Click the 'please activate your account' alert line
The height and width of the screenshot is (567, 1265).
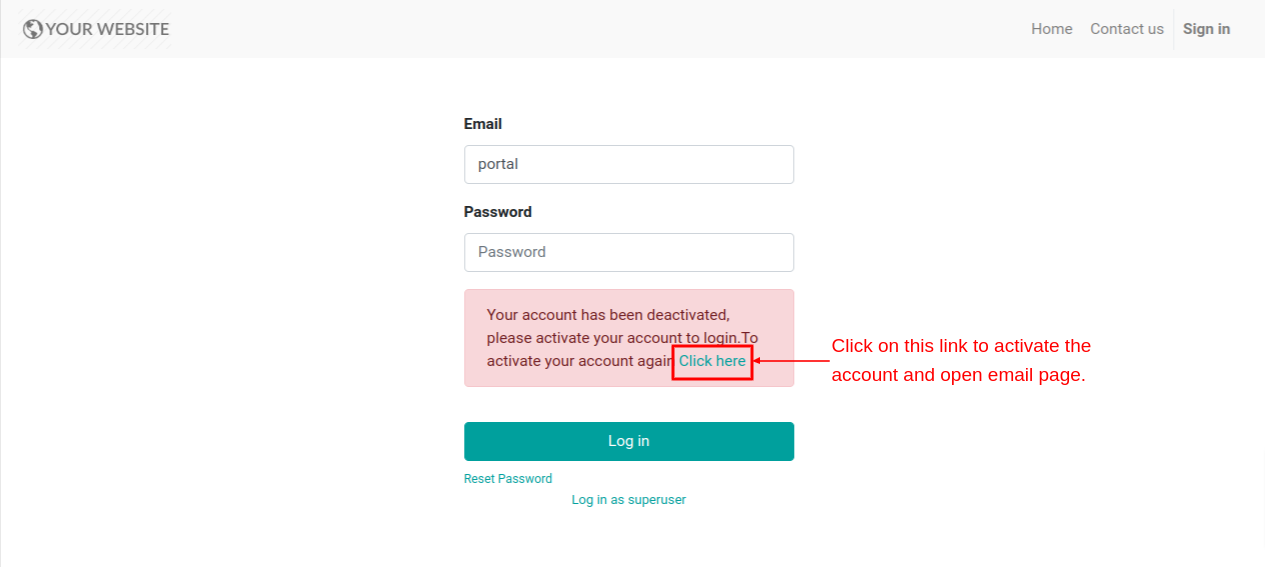pos(623,338)
